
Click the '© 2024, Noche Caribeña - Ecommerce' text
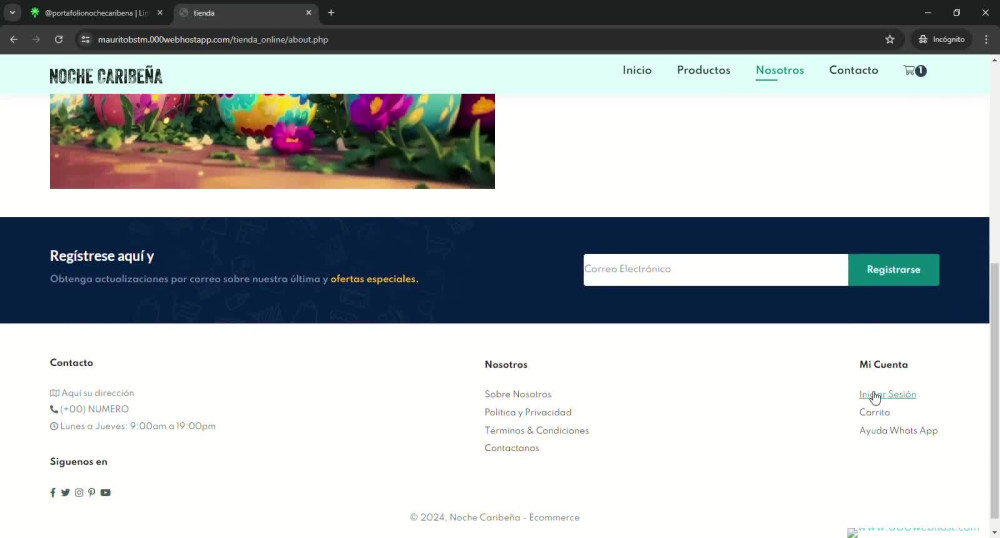click(495, 518)
